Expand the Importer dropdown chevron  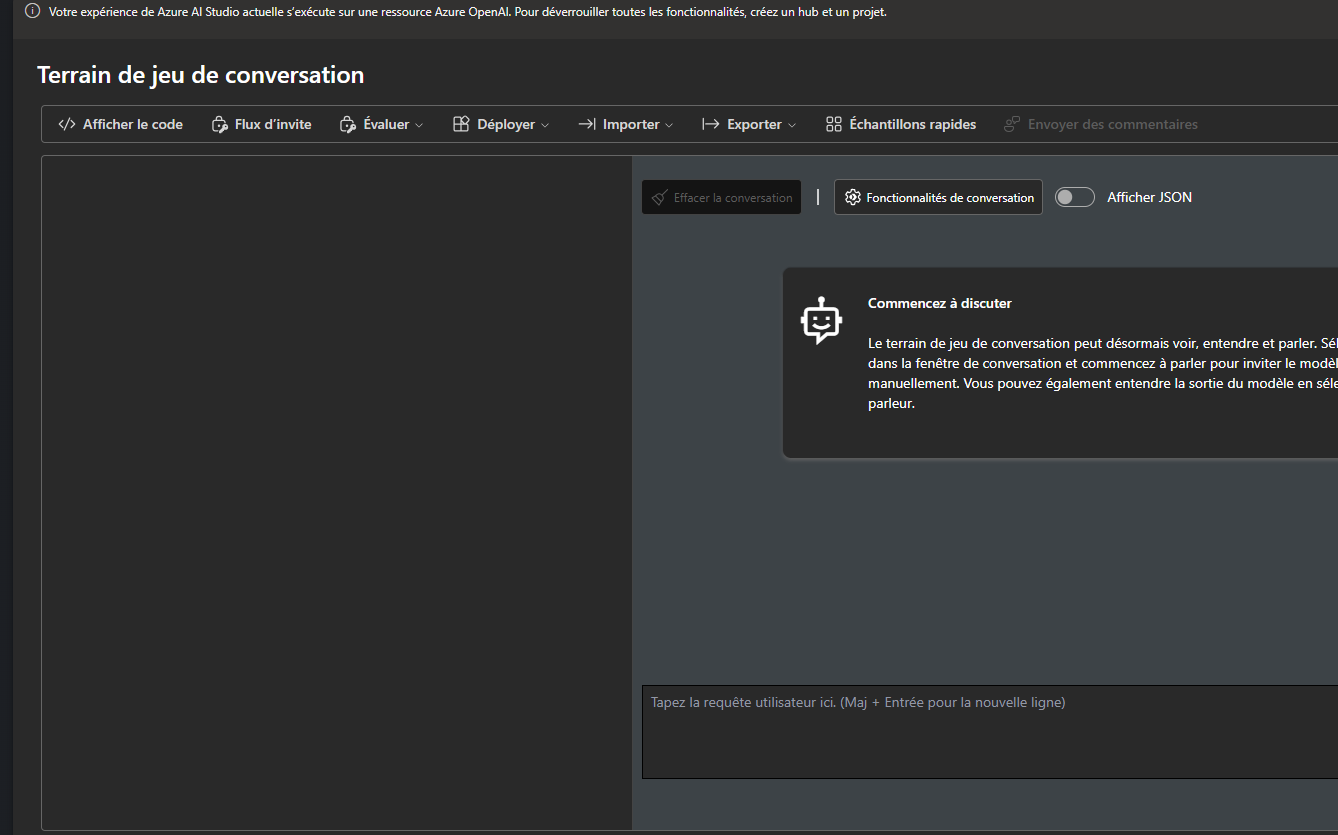click(x=669, y=125)
